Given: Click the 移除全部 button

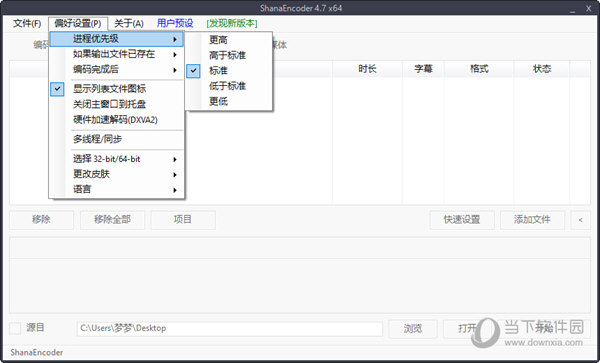Looking at the screenshot, I should 112,220.
